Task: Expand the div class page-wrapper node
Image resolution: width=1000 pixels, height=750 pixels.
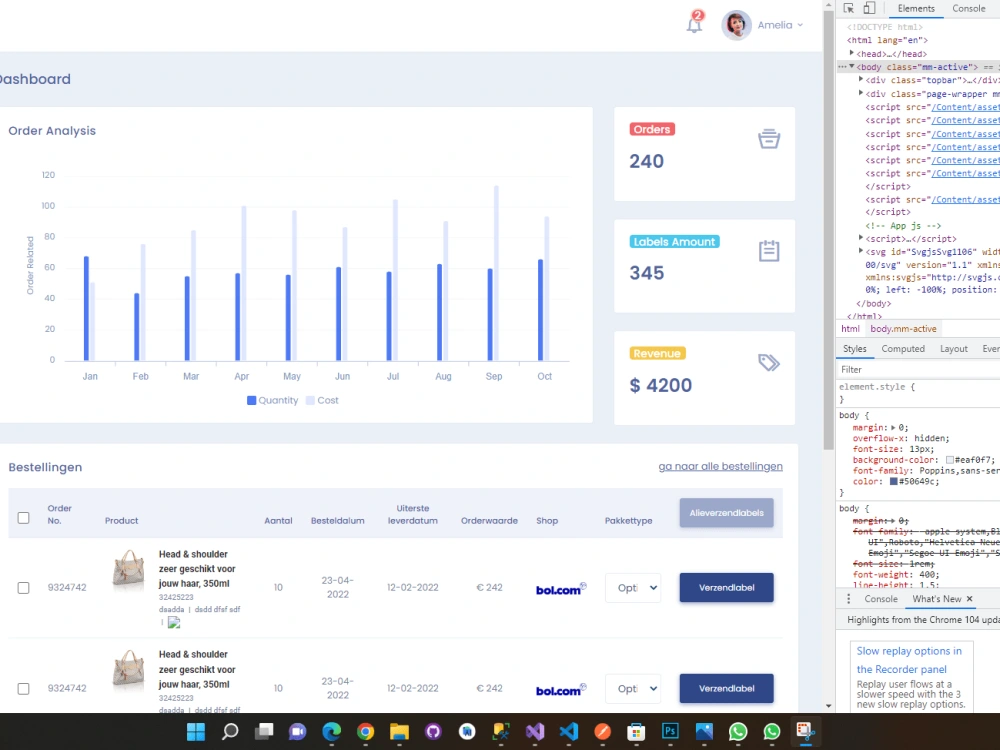Action: tap(861, 93)
